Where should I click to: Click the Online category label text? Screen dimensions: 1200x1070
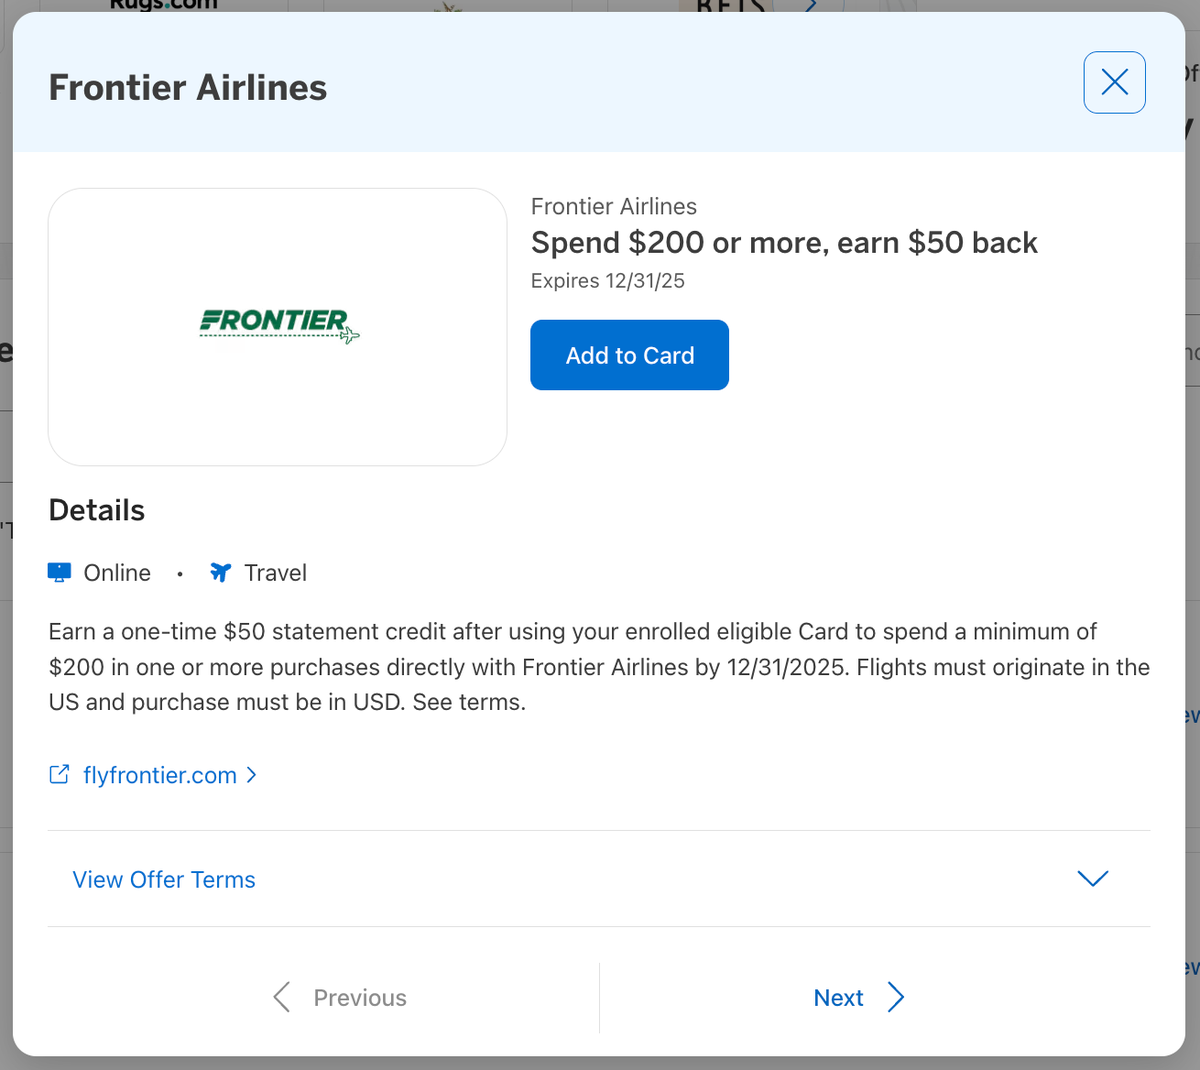click(117, 573)
